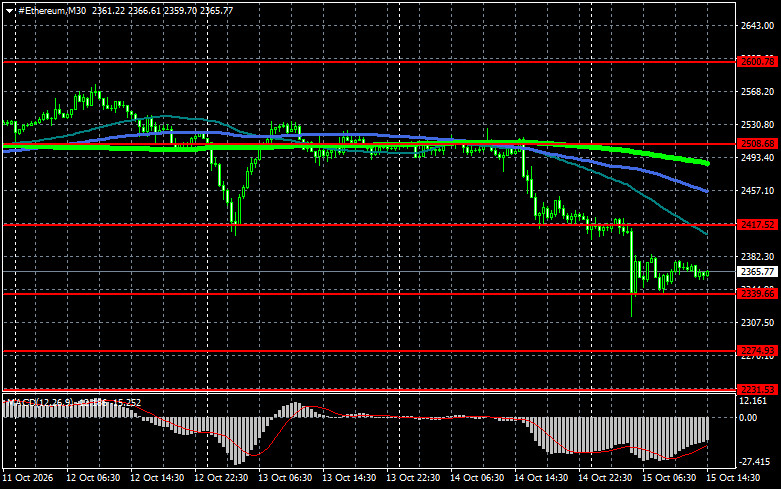Open the chart dropdown triangle beside #Ethereum
The width and height of the screenshot is (781, 489).
tap(9, 11)
